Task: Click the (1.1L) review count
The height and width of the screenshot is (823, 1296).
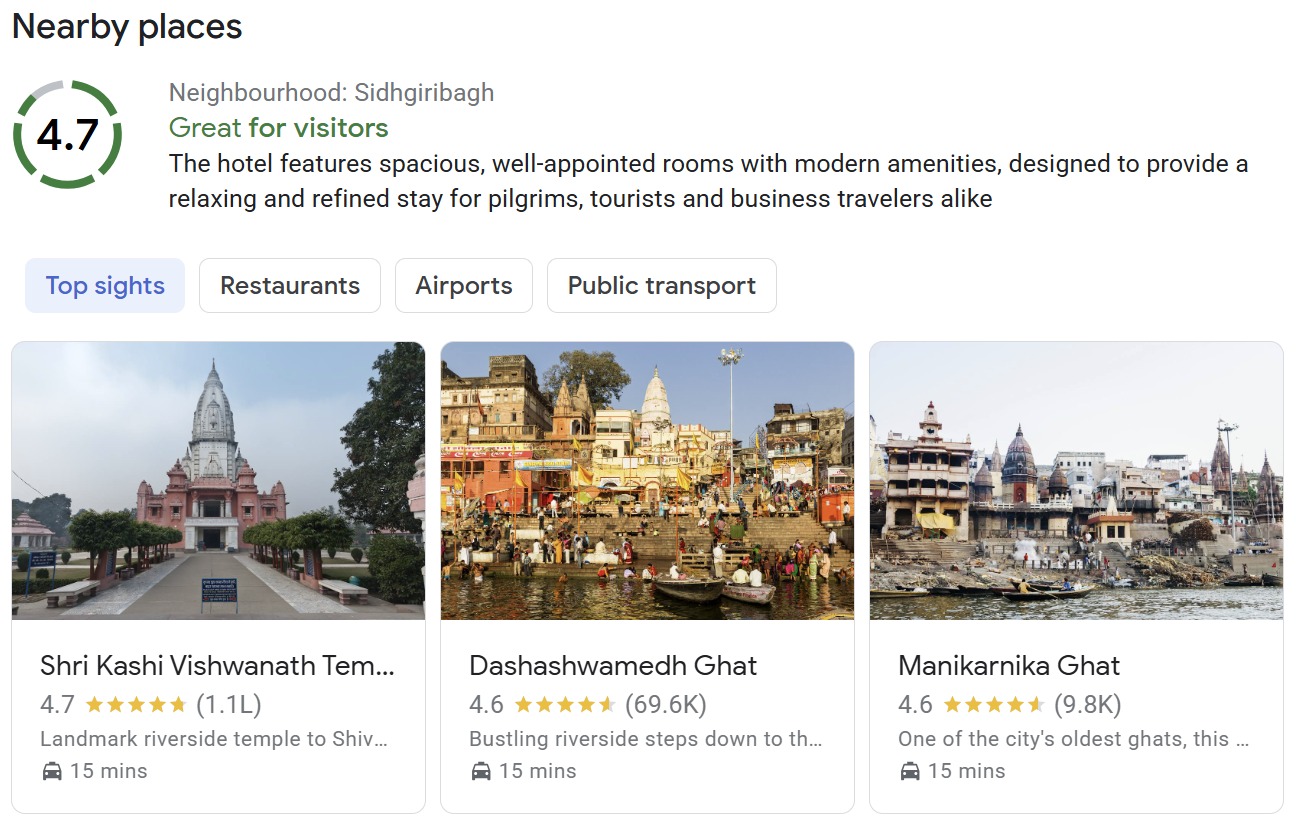Action: point(229,705)
